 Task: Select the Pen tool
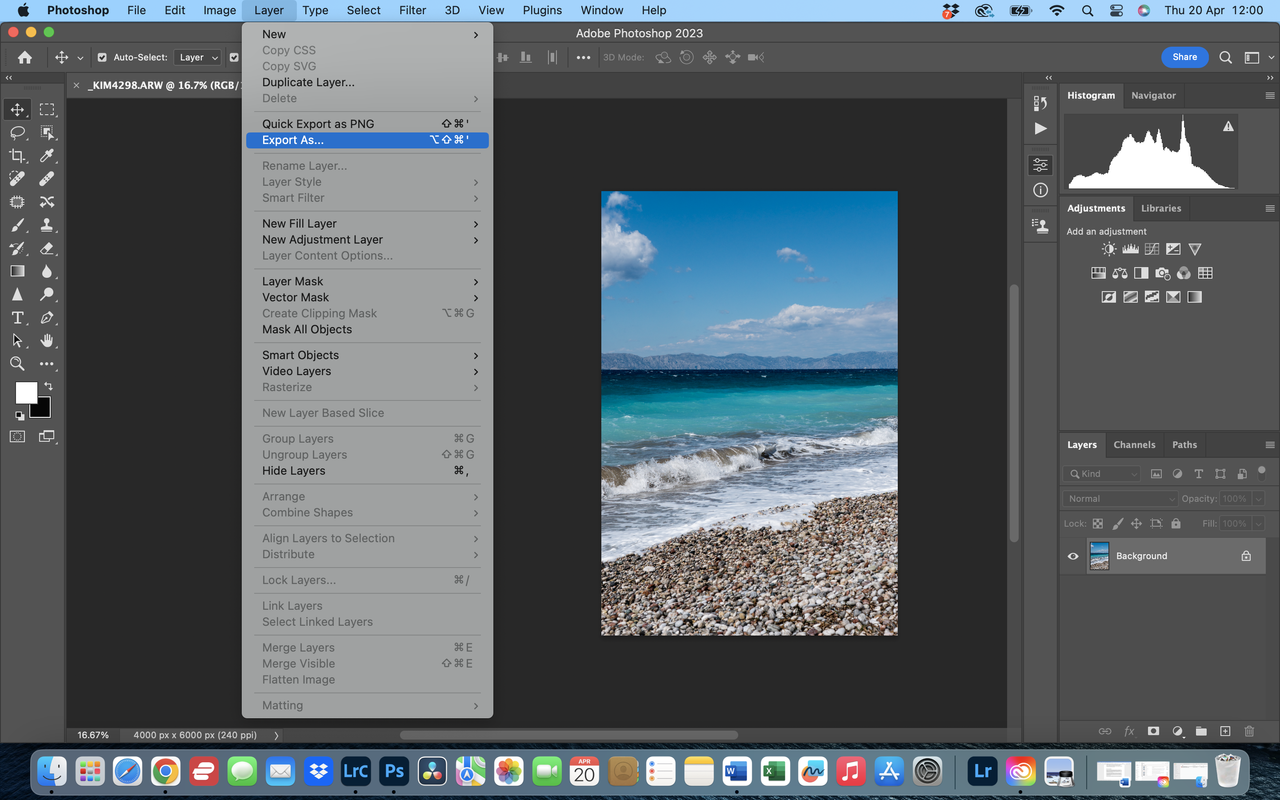(x=47, y=318)
